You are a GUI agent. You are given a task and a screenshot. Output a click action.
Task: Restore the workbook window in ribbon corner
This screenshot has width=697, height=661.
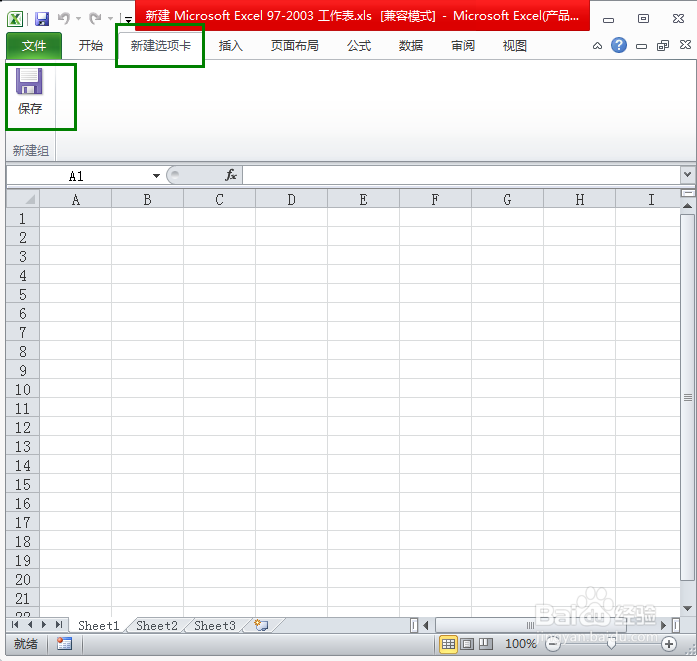tap(663, 46)
